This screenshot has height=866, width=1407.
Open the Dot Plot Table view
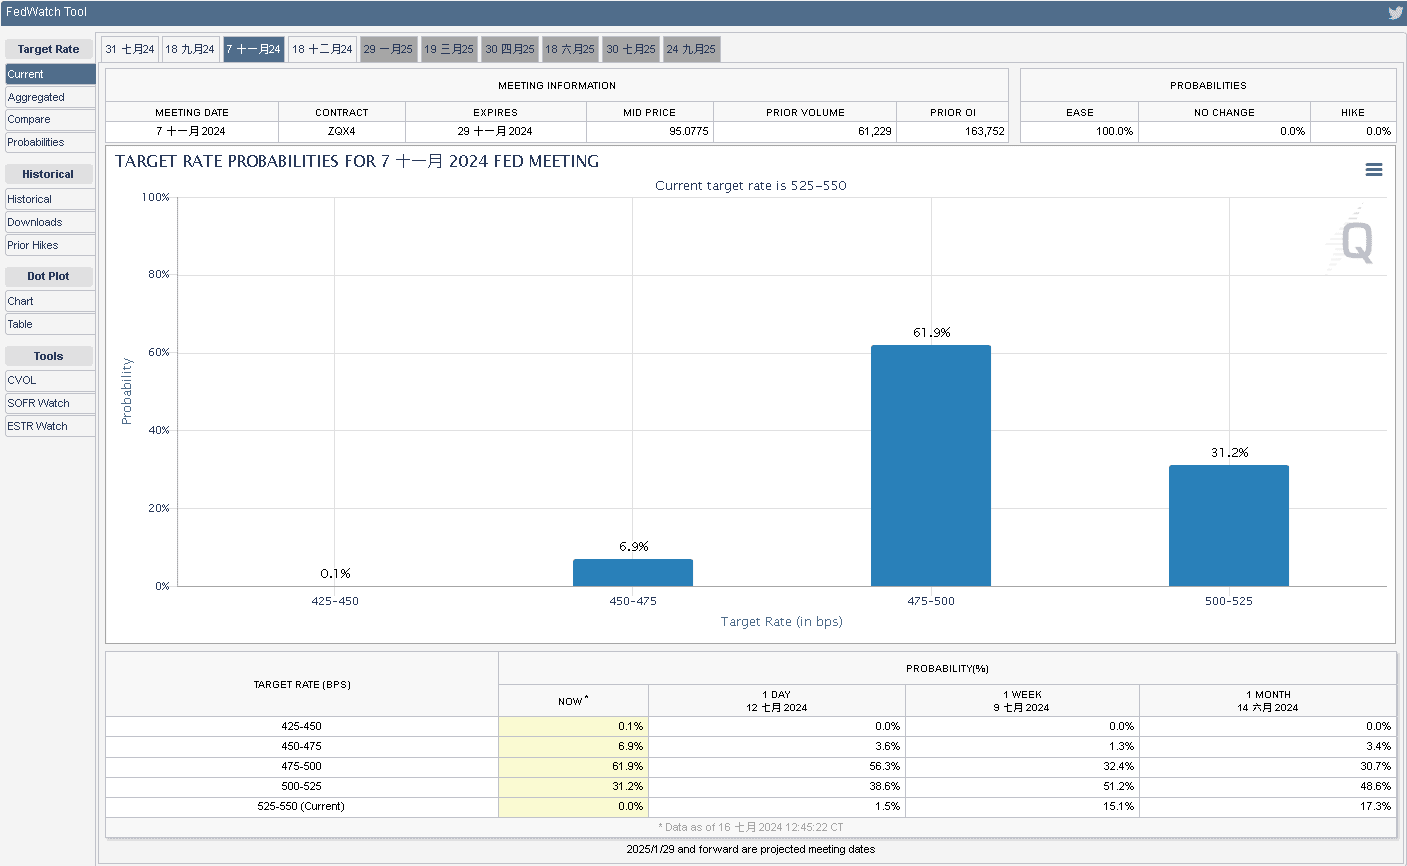tap(50, 324)
